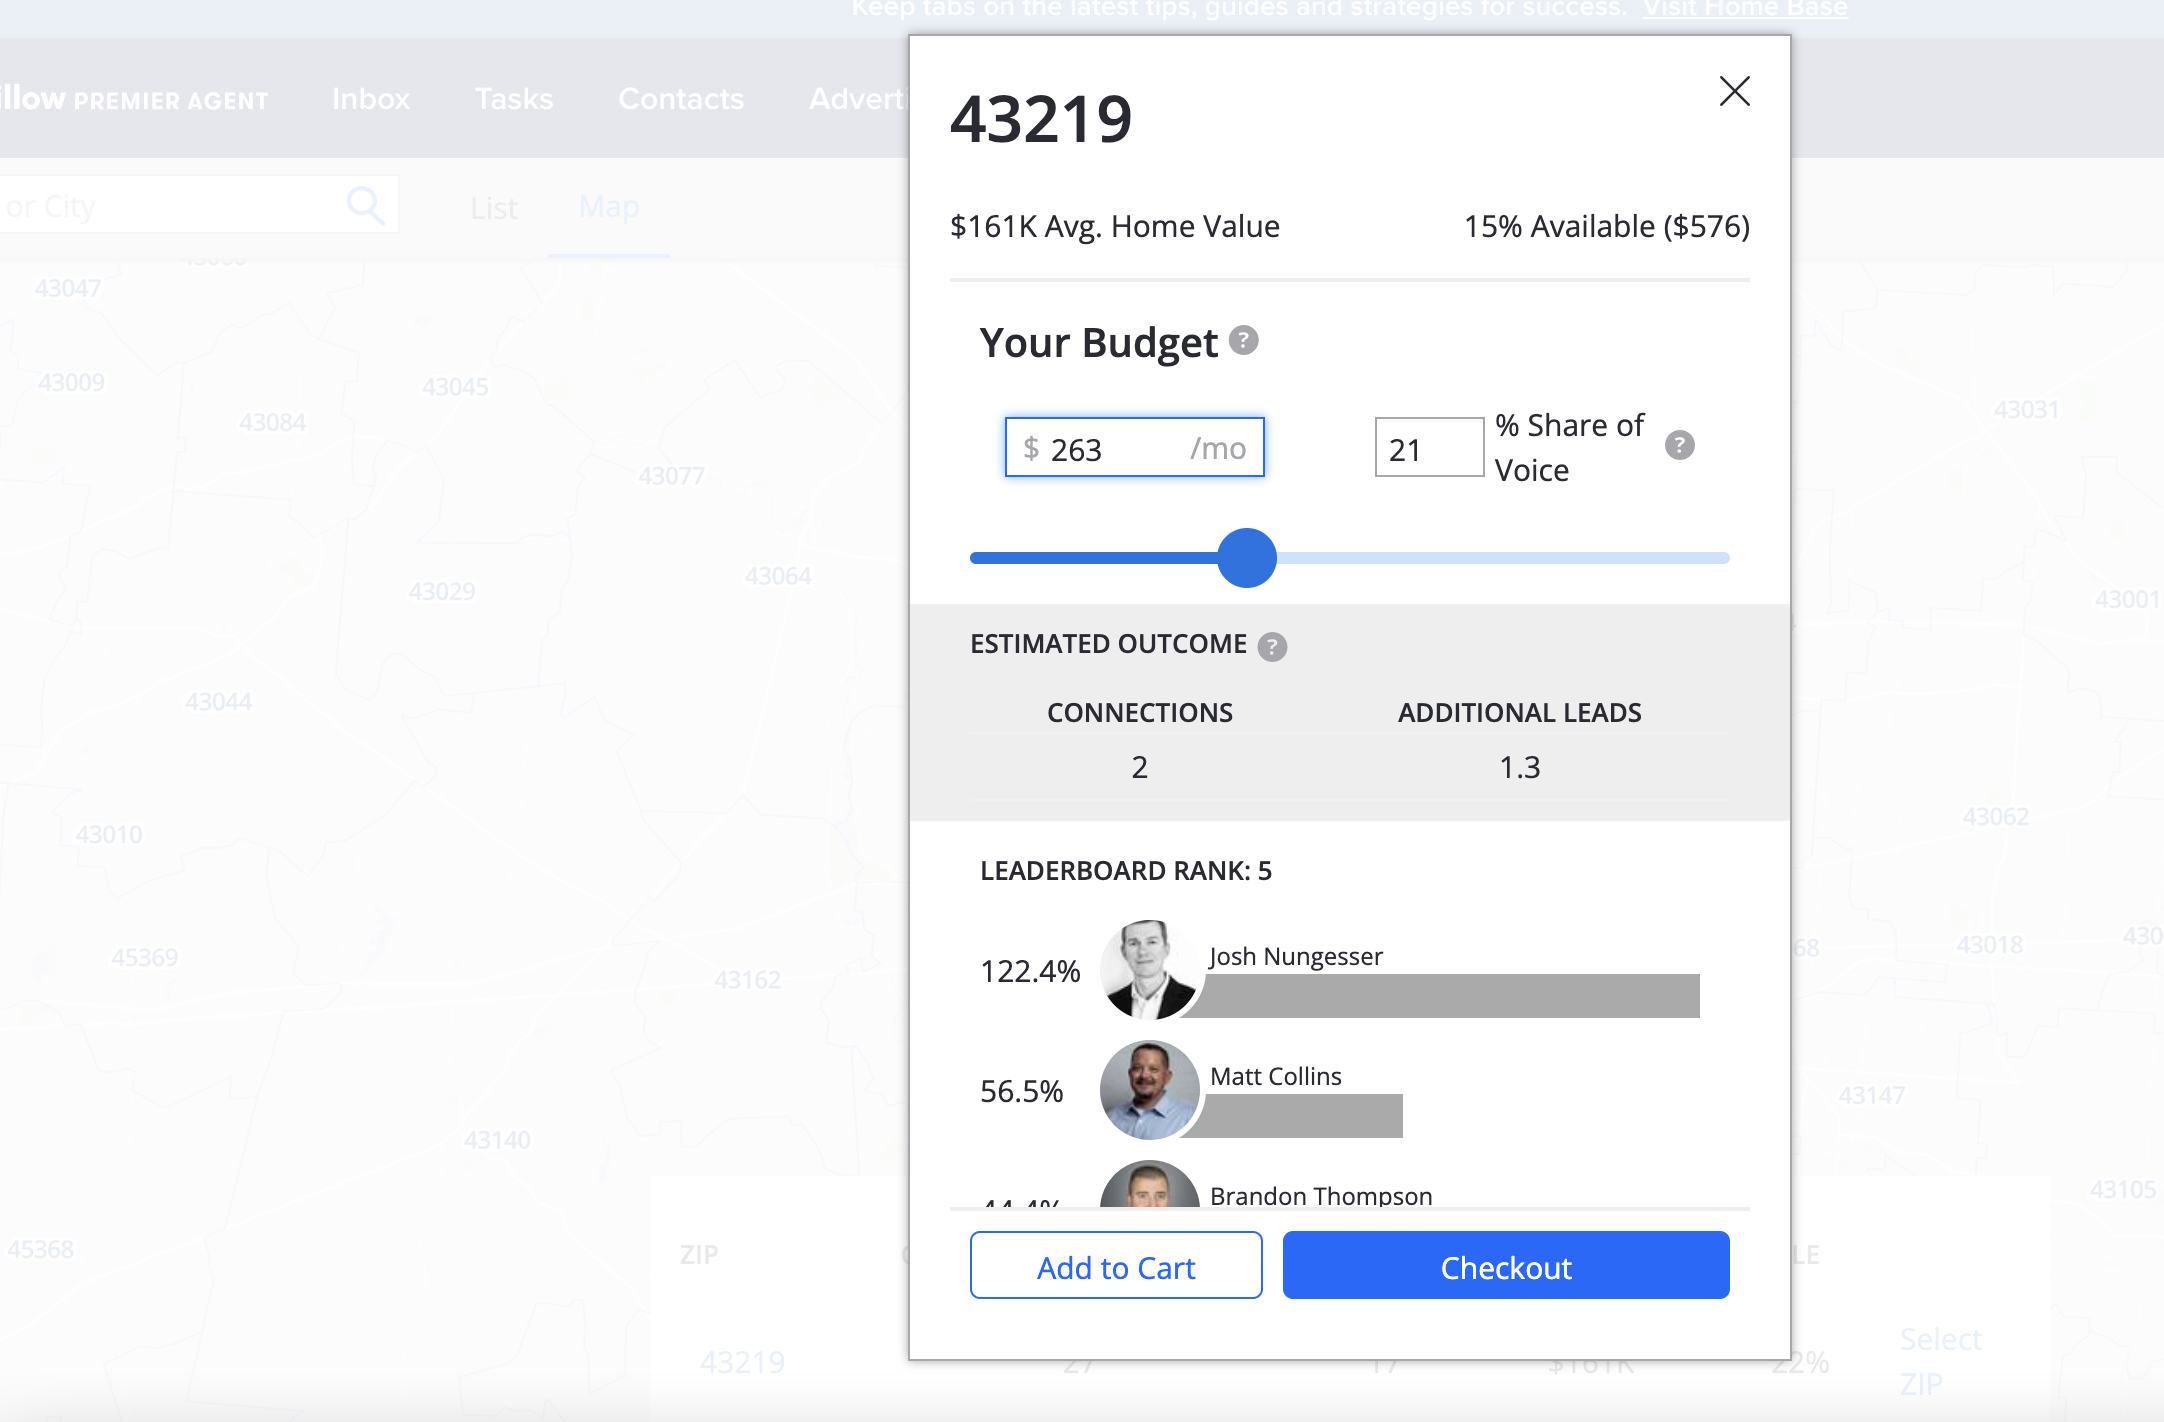Image resolution: width=2164 pixels, height=1422 pixels.
Task: Click the Your Budget help icon
Action: click(1243, 341)
